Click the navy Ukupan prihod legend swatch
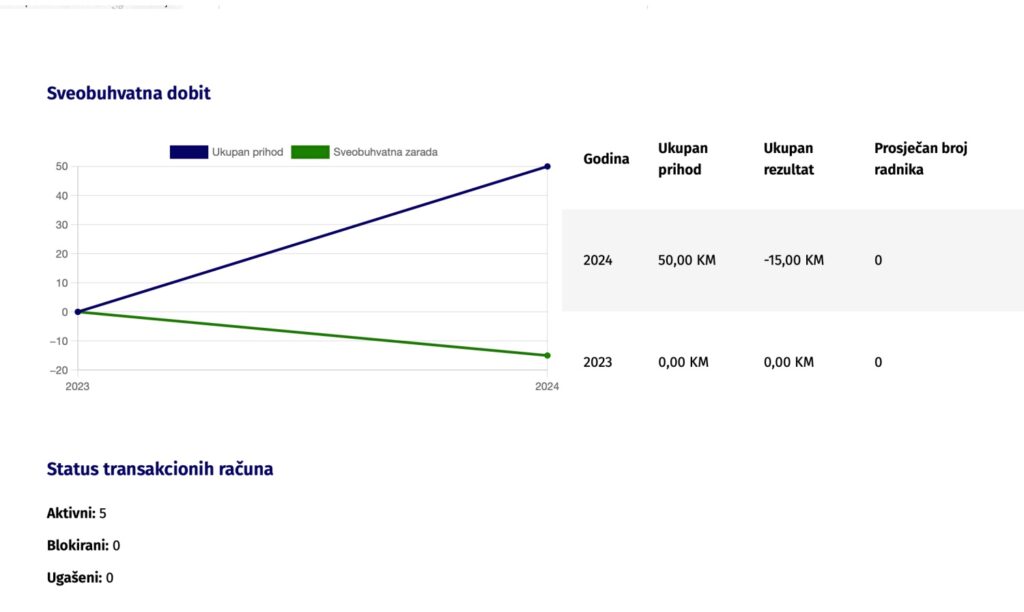1024x612 pixels. 188,152
